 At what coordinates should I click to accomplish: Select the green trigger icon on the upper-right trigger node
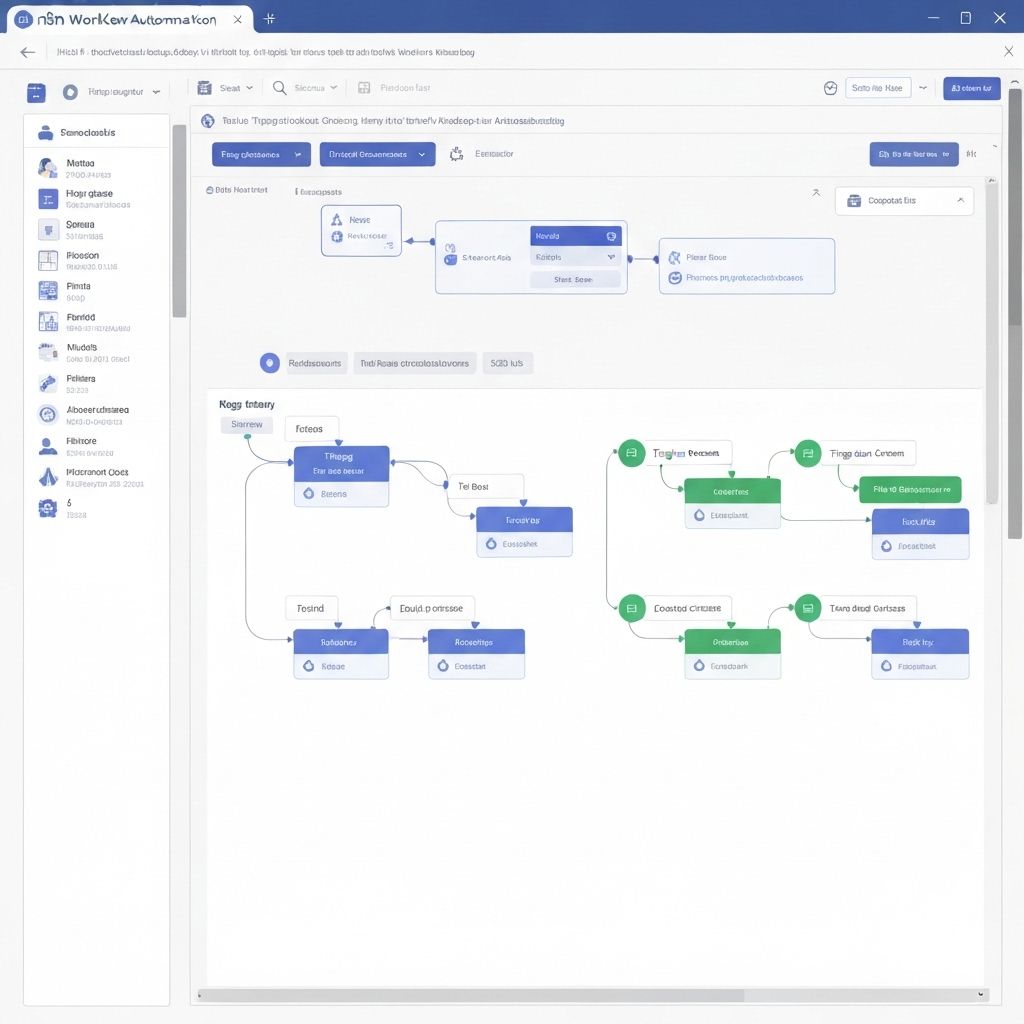(807, 453)
